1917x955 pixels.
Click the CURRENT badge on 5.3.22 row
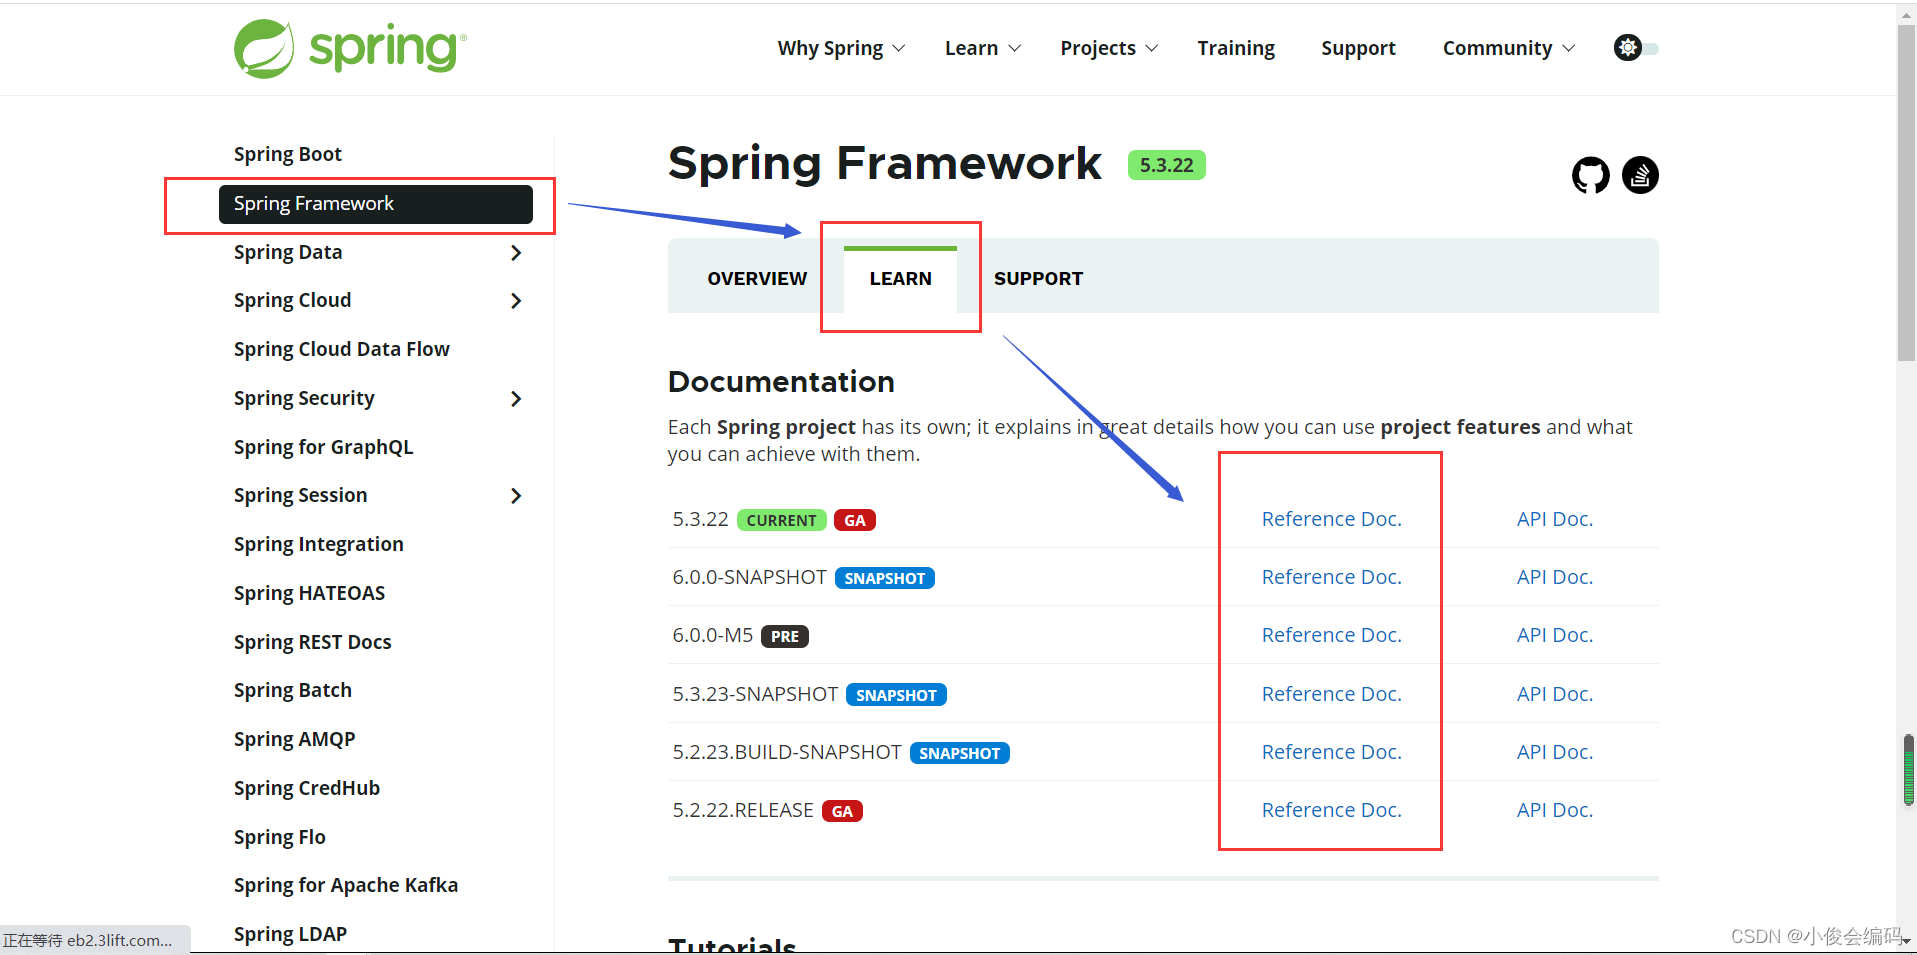pyautogui.click(x=781, y=520)
